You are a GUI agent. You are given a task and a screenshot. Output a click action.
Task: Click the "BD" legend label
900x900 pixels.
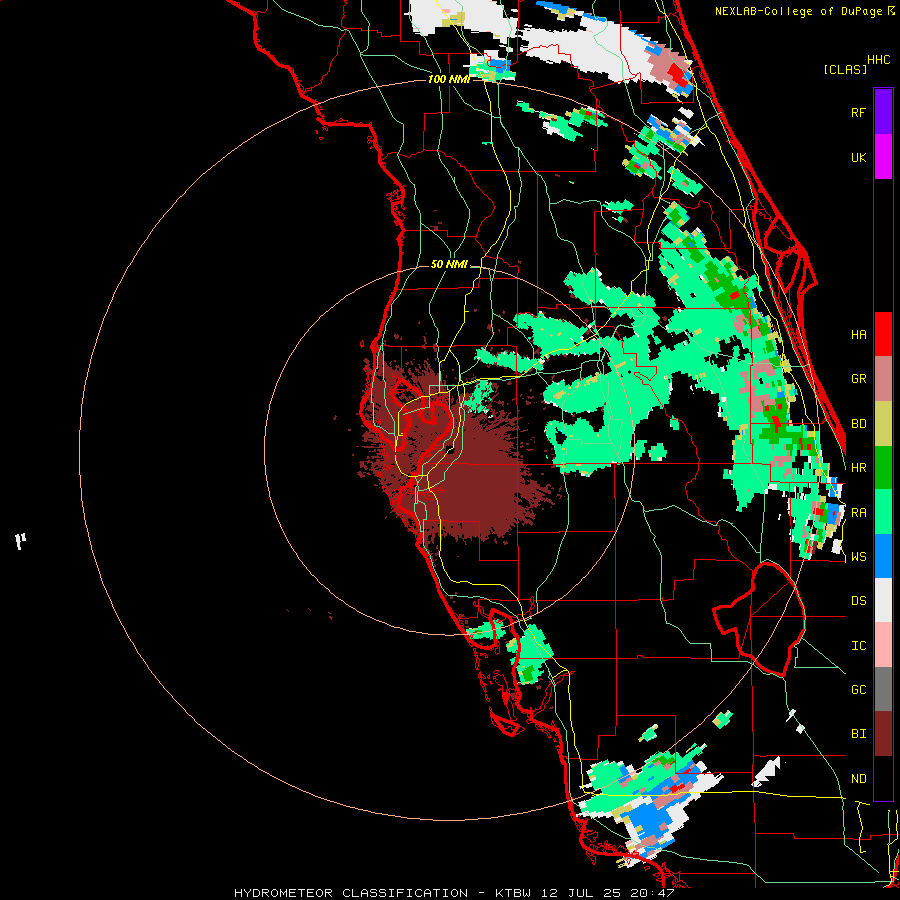coord(858,424)
